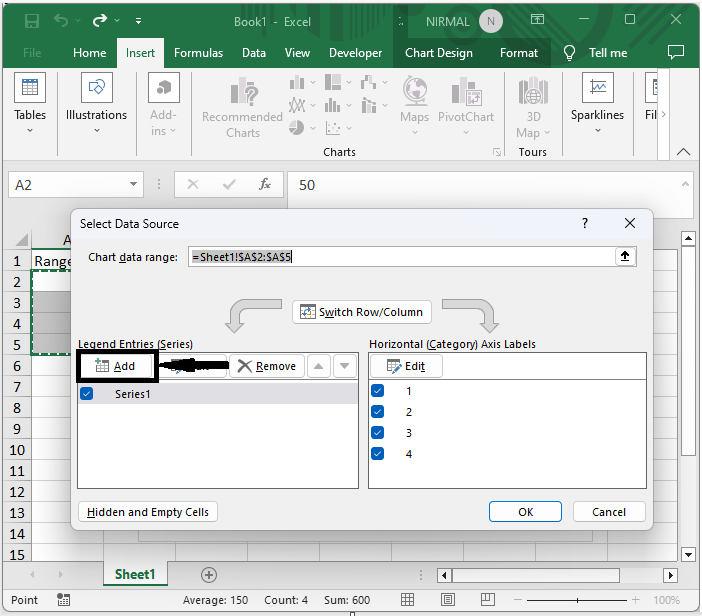
Task: Open the Sparklines ribbon group
Action: (x=597, y=104)
